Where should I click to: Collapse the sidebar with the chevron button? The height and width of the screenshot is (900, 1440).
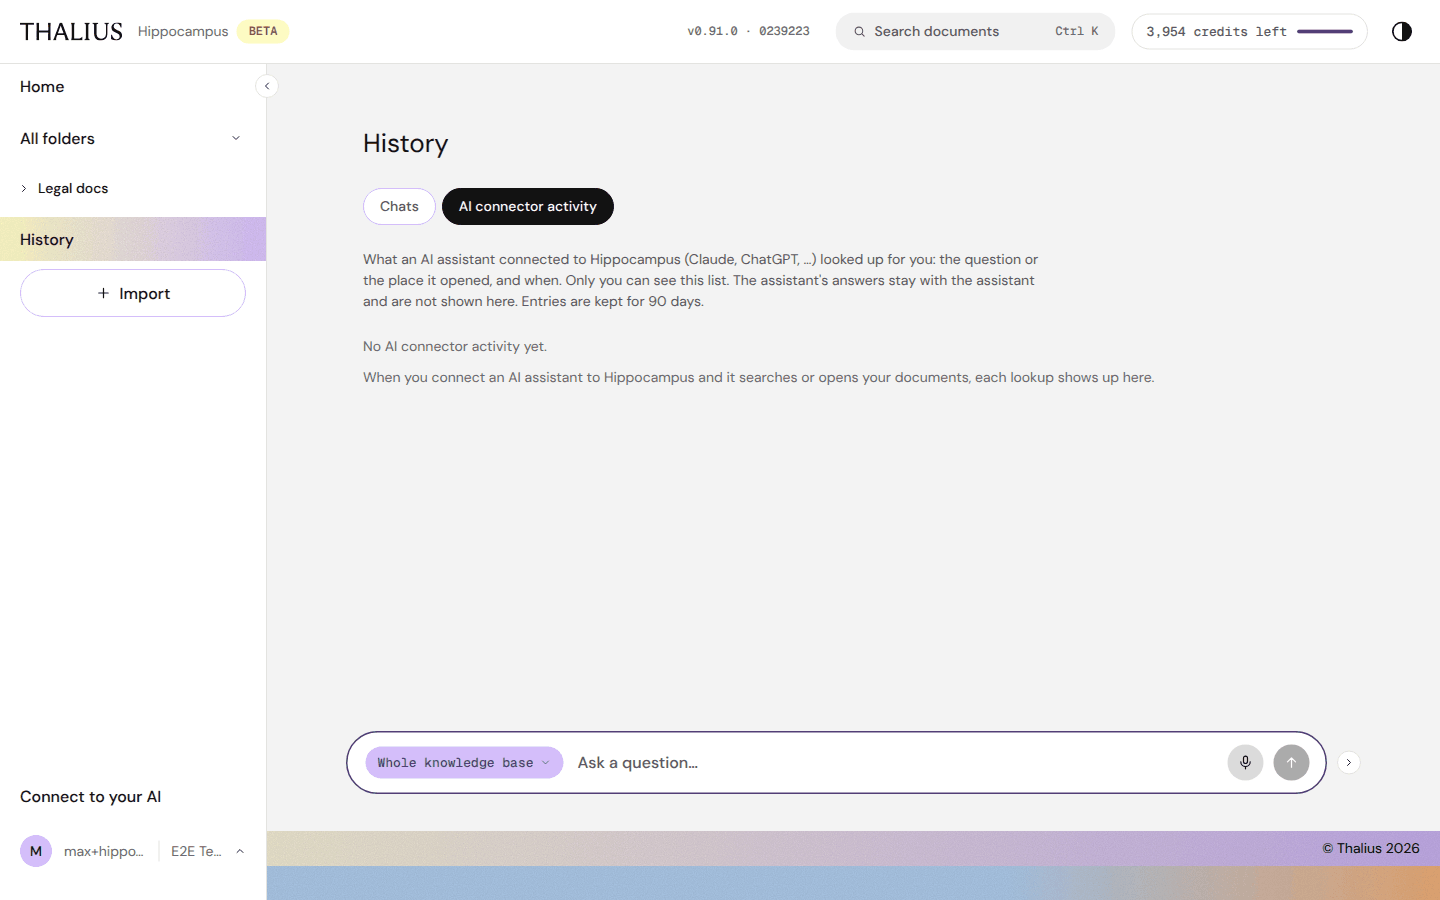coord(267,86)
